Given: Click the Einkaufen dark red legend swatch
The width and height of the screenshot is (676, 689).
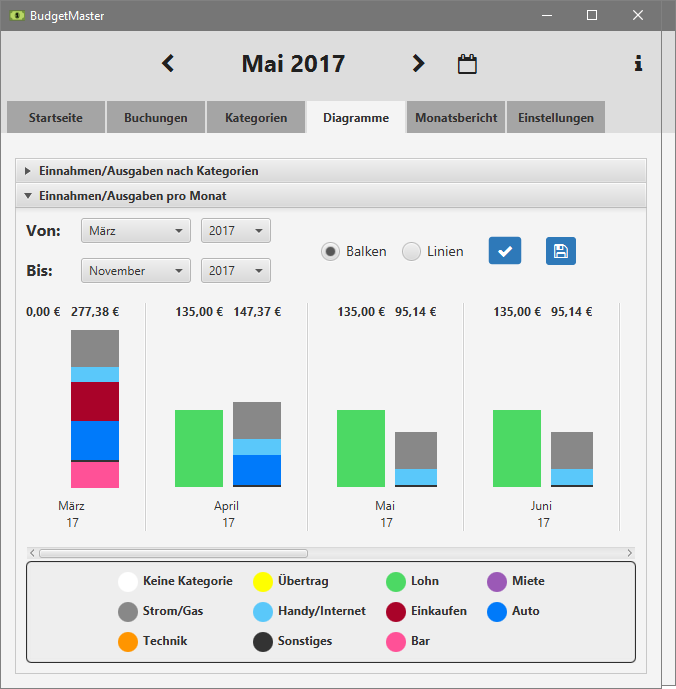Looking at the screenshot, I should tap(396, 612).
